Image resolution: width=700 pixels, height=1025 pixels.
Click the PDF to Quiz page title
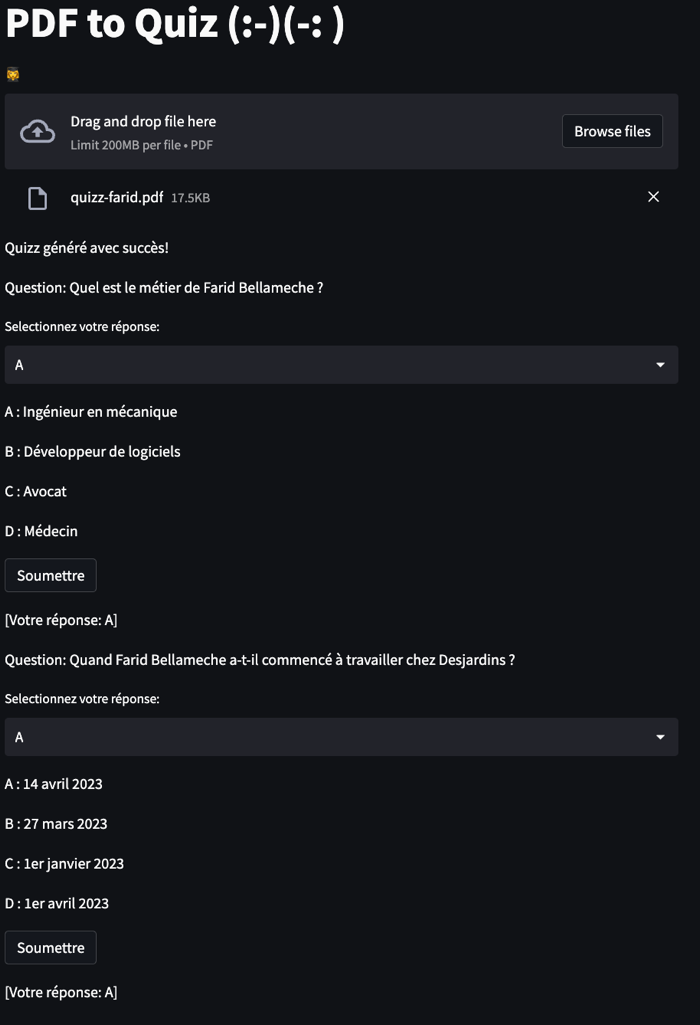pyautogui.click(x=175, y=23)
